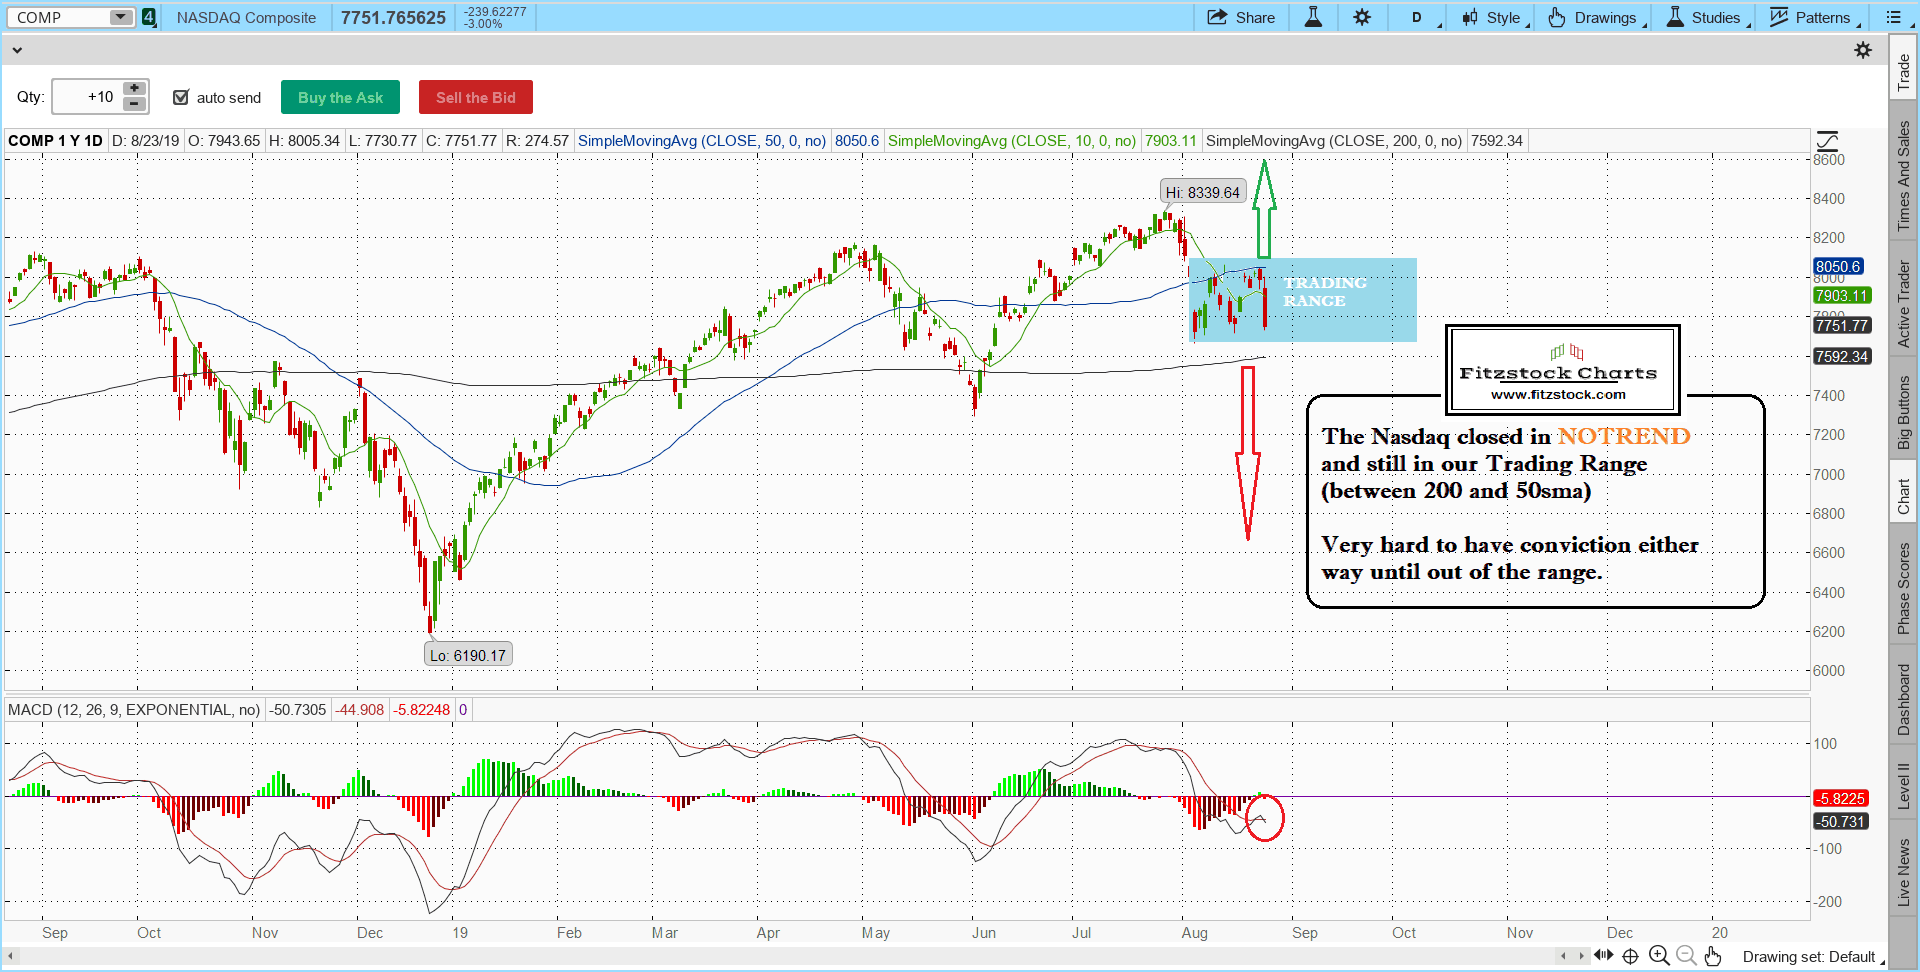
Task: Click the expand/compress time axis icon
Action: pyautogui.click(x=1603, y=955)
